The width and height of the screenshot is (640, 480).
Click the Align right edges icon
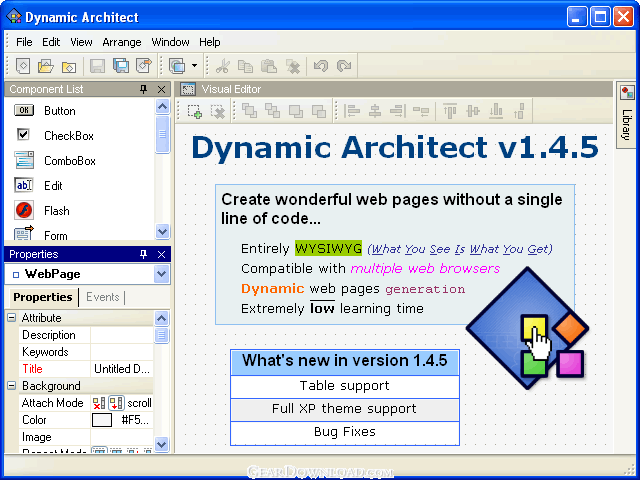[x=398, y=111]
